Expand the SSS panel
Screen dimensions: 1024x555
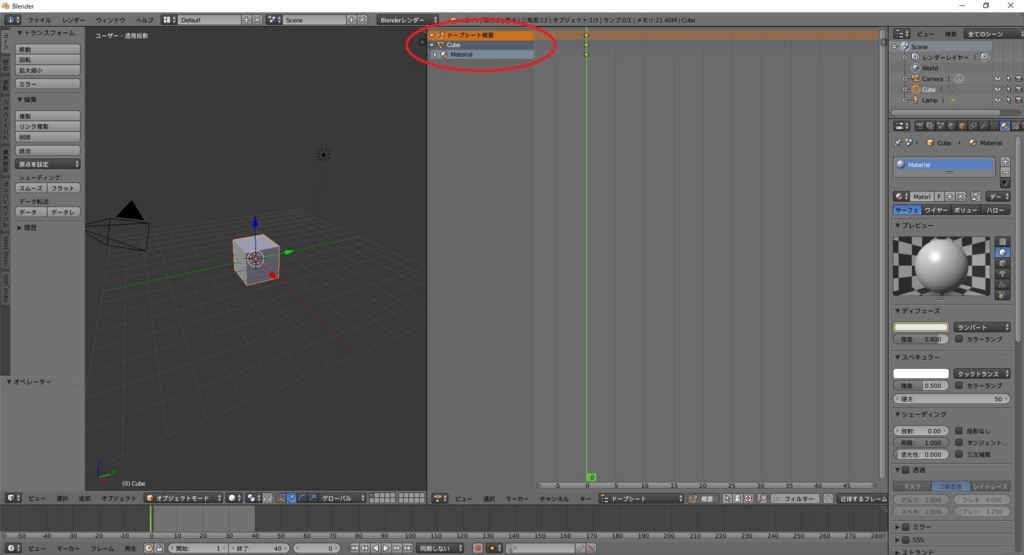coord(897,540)
